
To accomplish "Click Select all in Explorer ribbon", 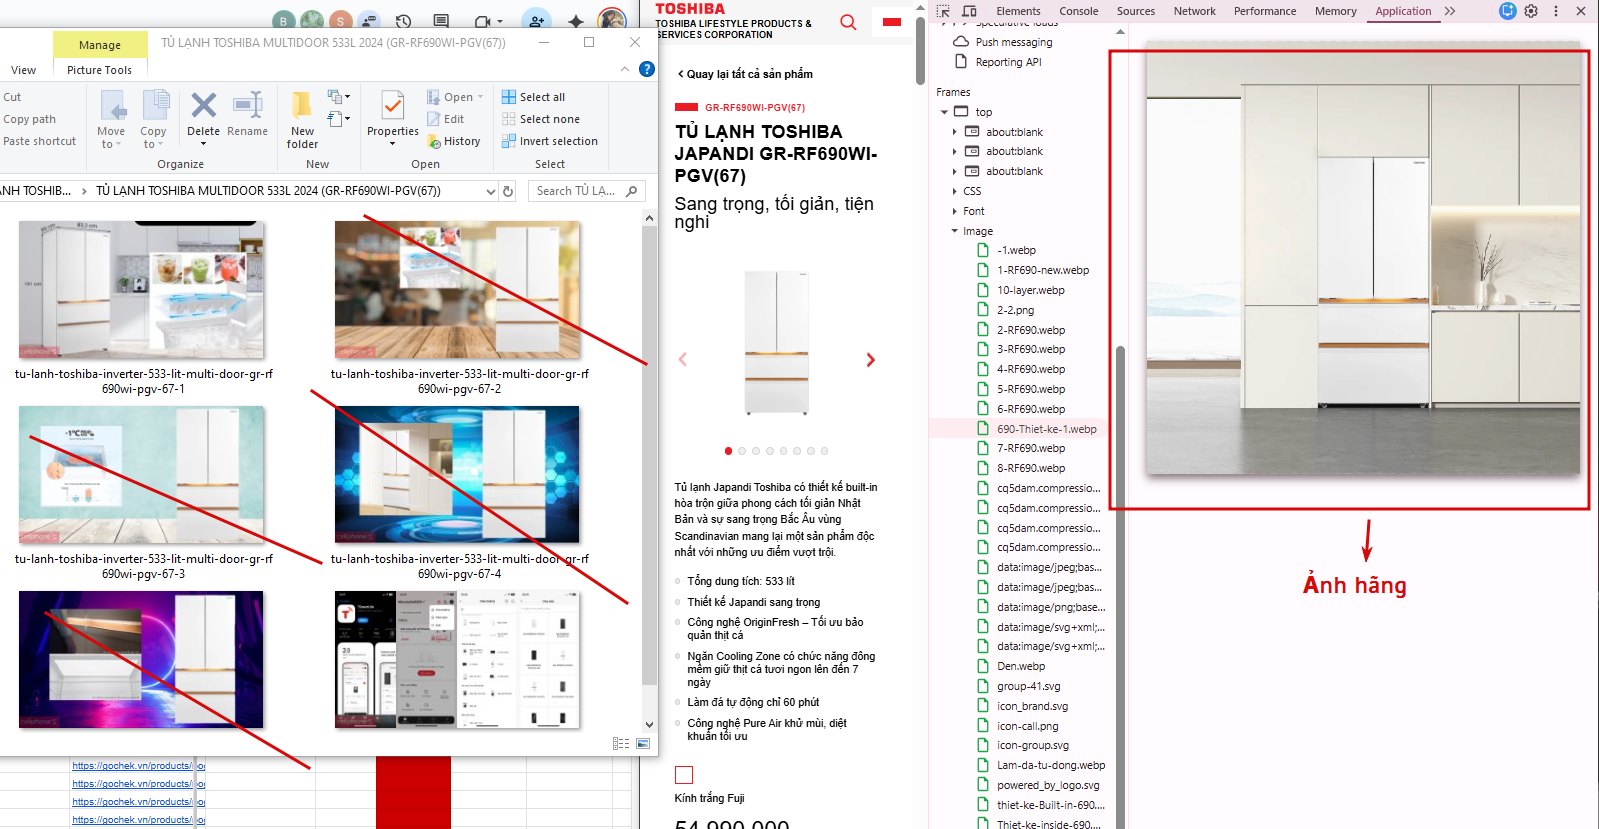I will click(534, 97).
